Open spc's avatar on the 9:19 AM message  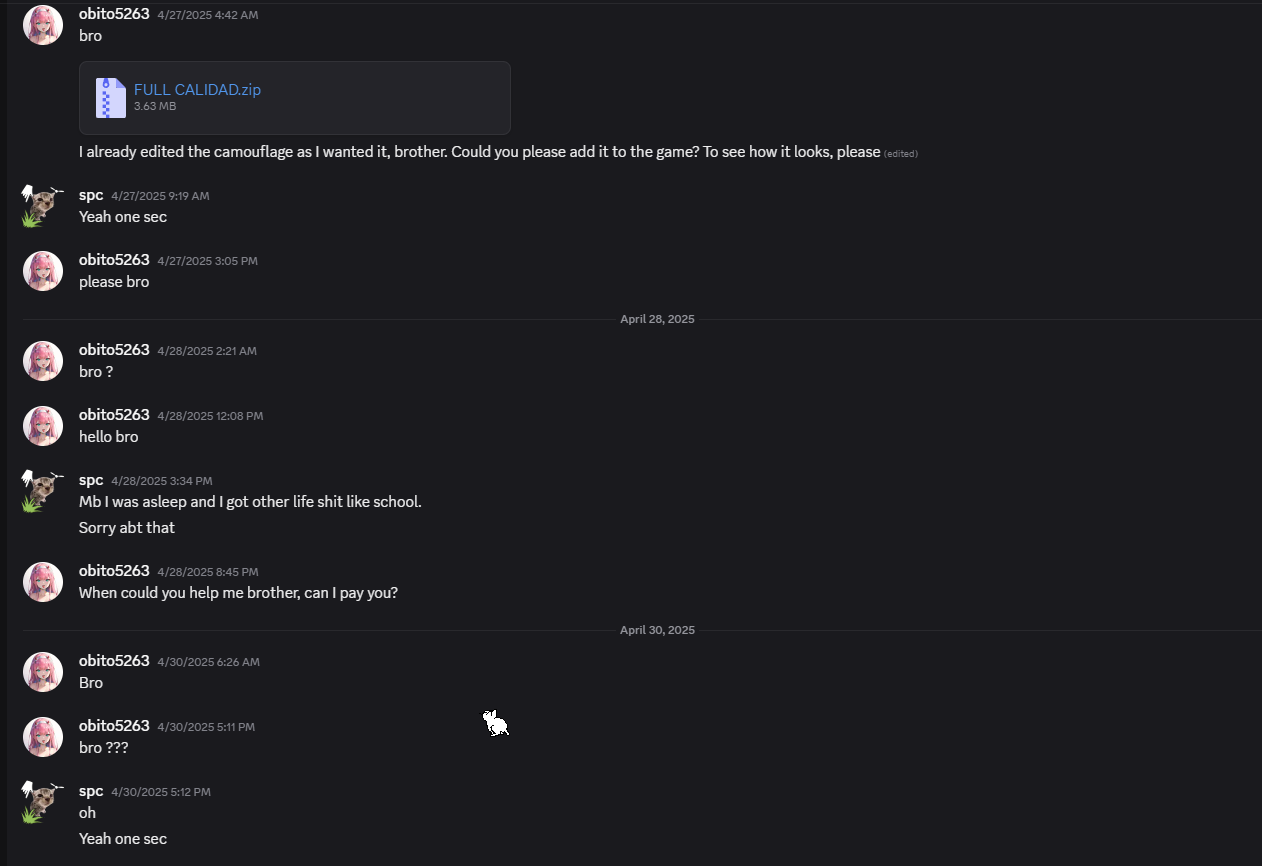pyautogui.click(x=43, y=206)
